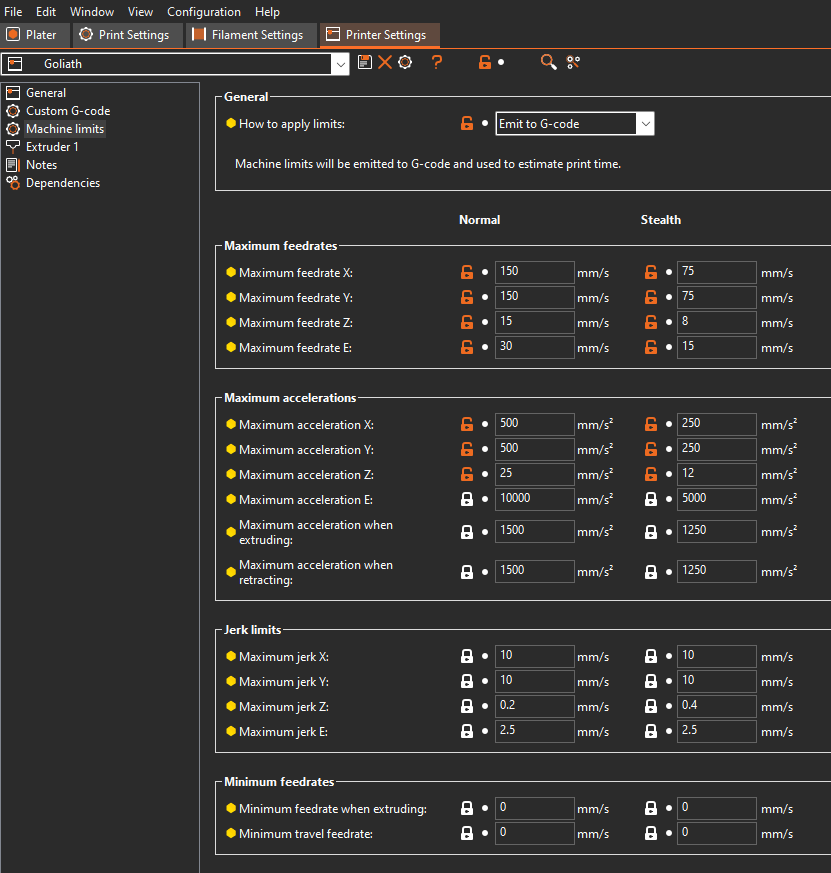Open the How to apply limits combo box
This screenshot has width=831, height=873.
tap(575, 123)
